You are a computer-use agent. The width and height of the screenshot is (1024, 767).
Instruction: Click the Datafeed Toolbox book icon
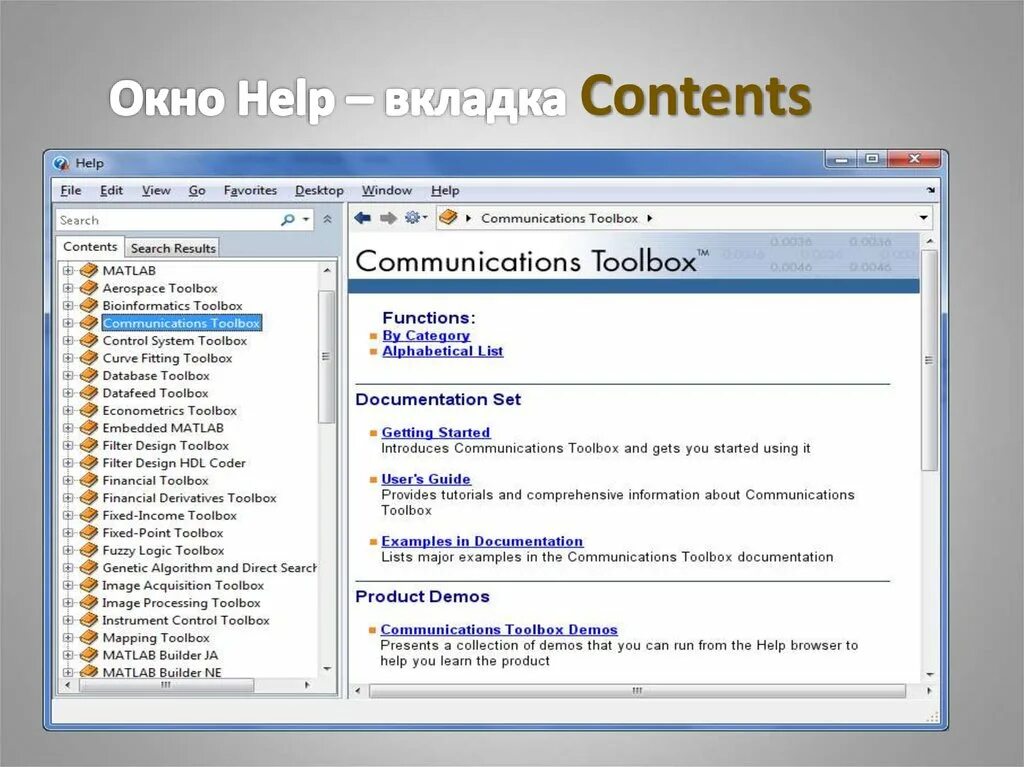tap(88, 393)
